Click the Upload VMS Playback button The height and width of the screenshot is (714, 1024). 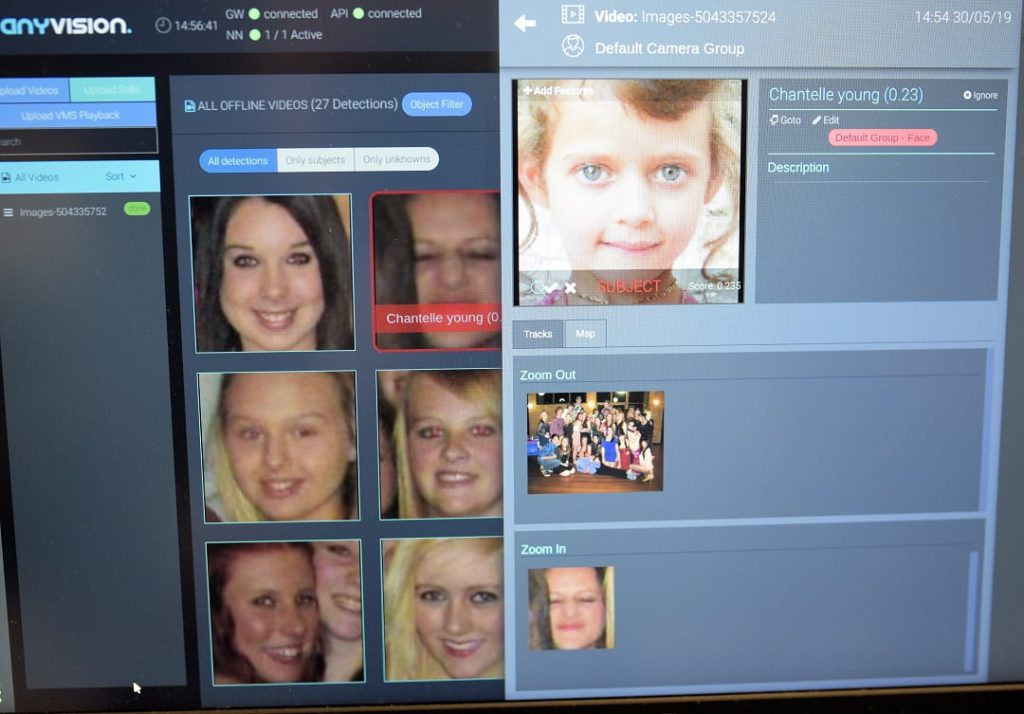70,115
